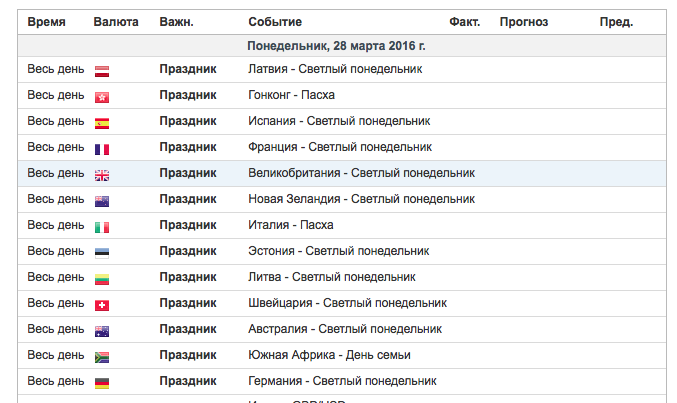Click the Spain flag icon

[x=102, y=123]
